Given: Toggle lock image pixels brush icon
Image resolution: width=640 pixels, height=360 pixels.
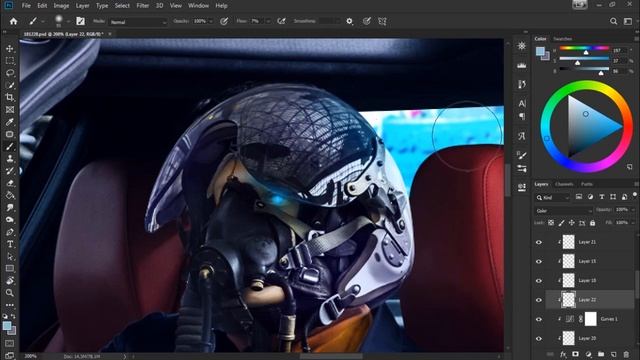Looking at the screenshot, I should [561, 223].
